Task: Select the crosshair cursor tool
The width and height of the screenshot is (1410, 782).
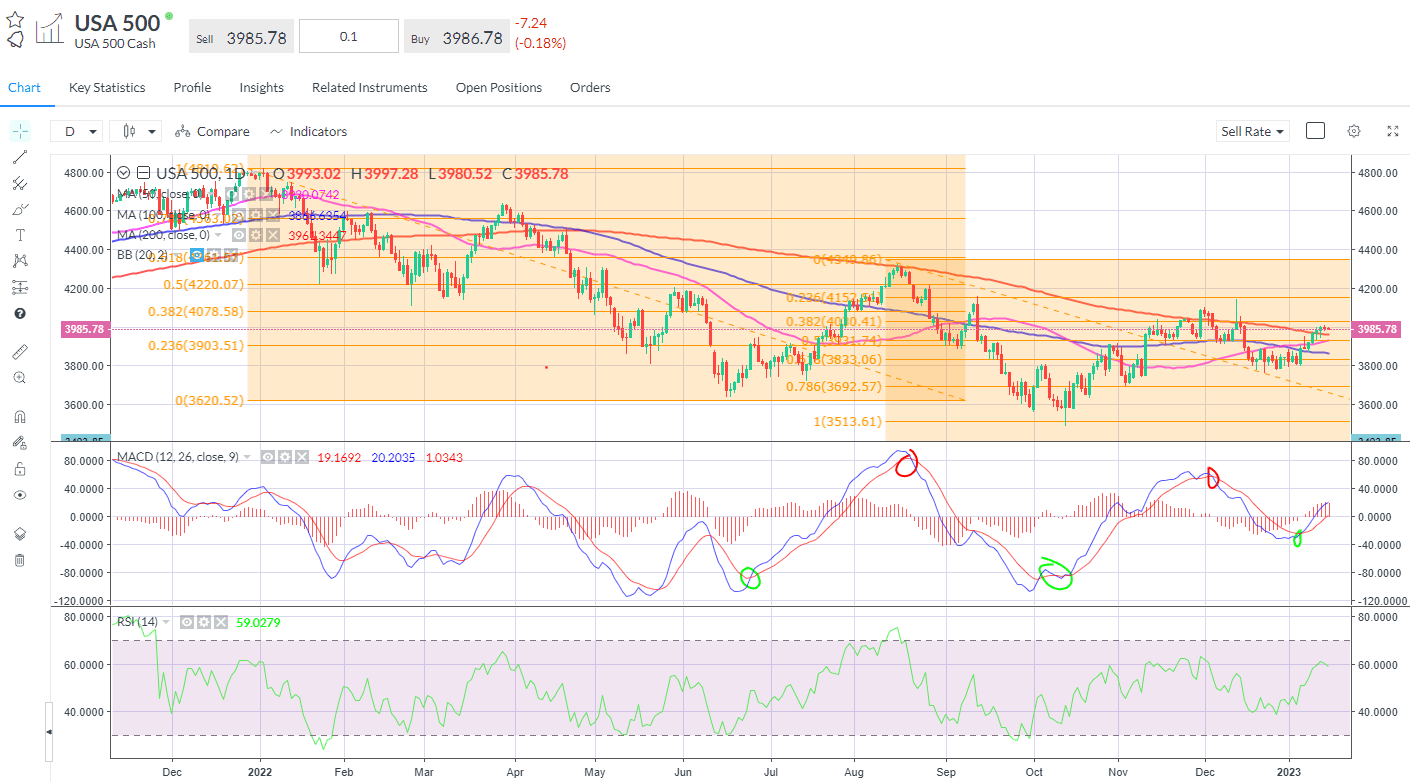Action: point(20,131)
